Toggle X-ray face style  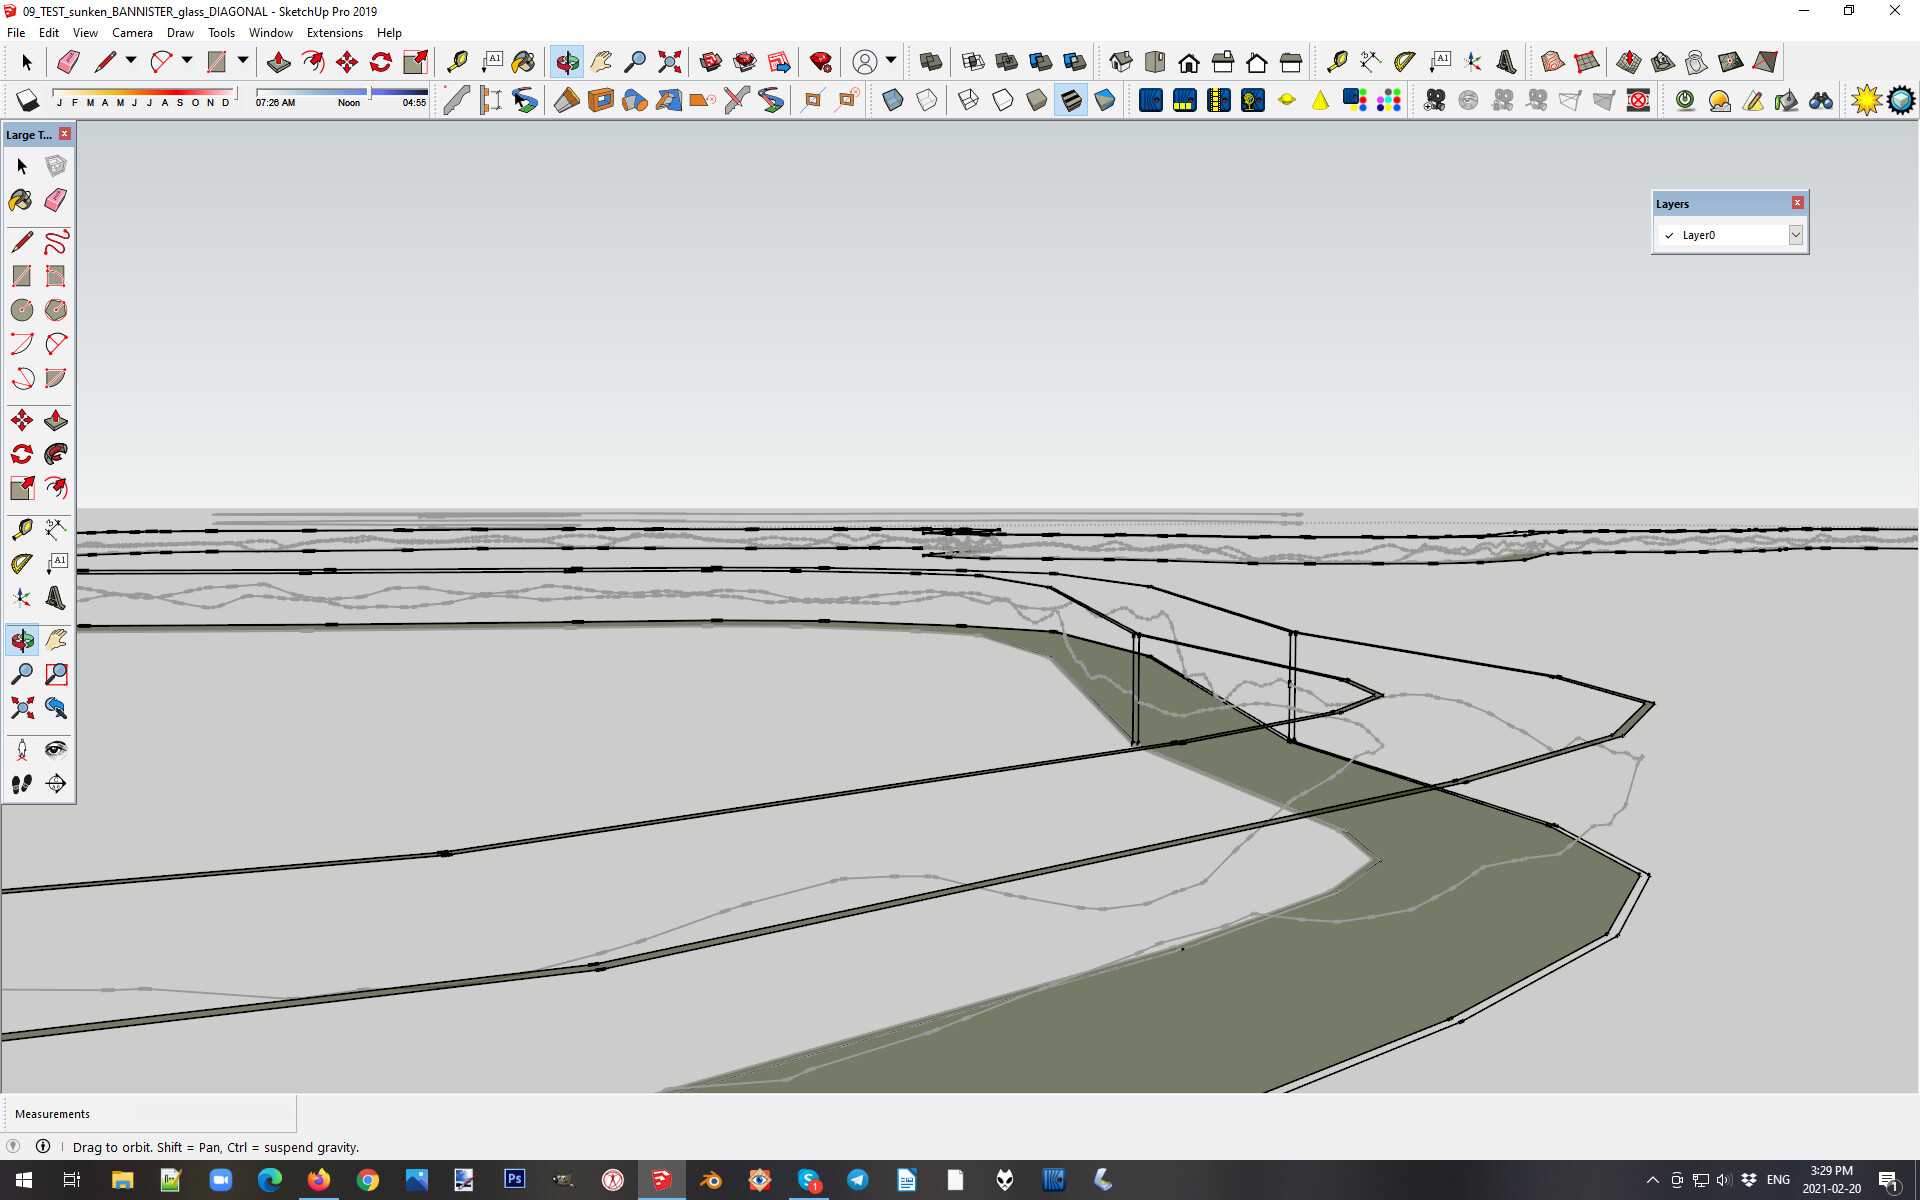(893, 100)
